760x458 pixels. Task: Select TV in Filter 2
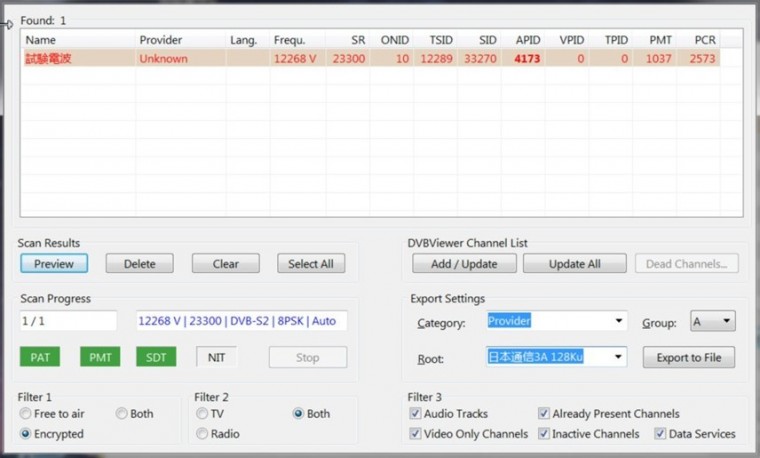[210, 413]
